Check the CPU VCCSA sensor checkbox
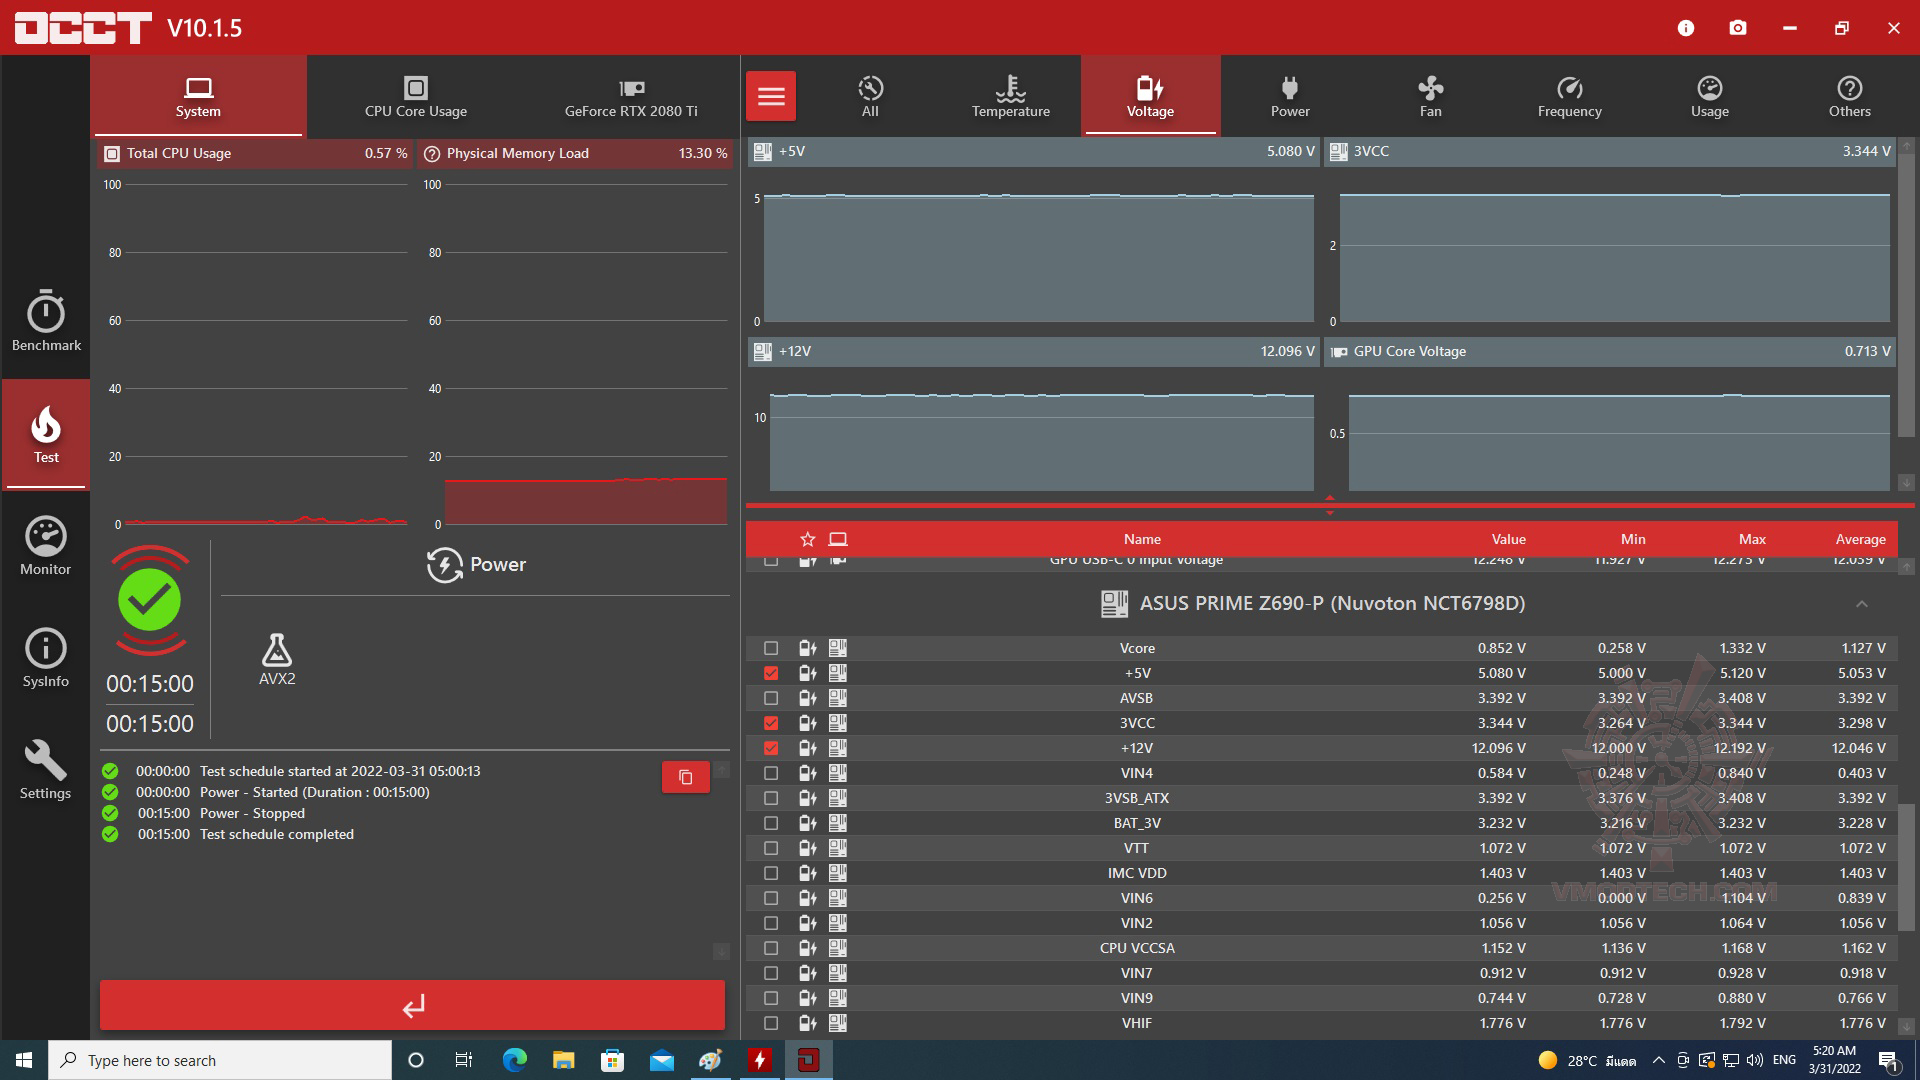The width and height of the screenshot is (1920, 1080). click(771, 948)
